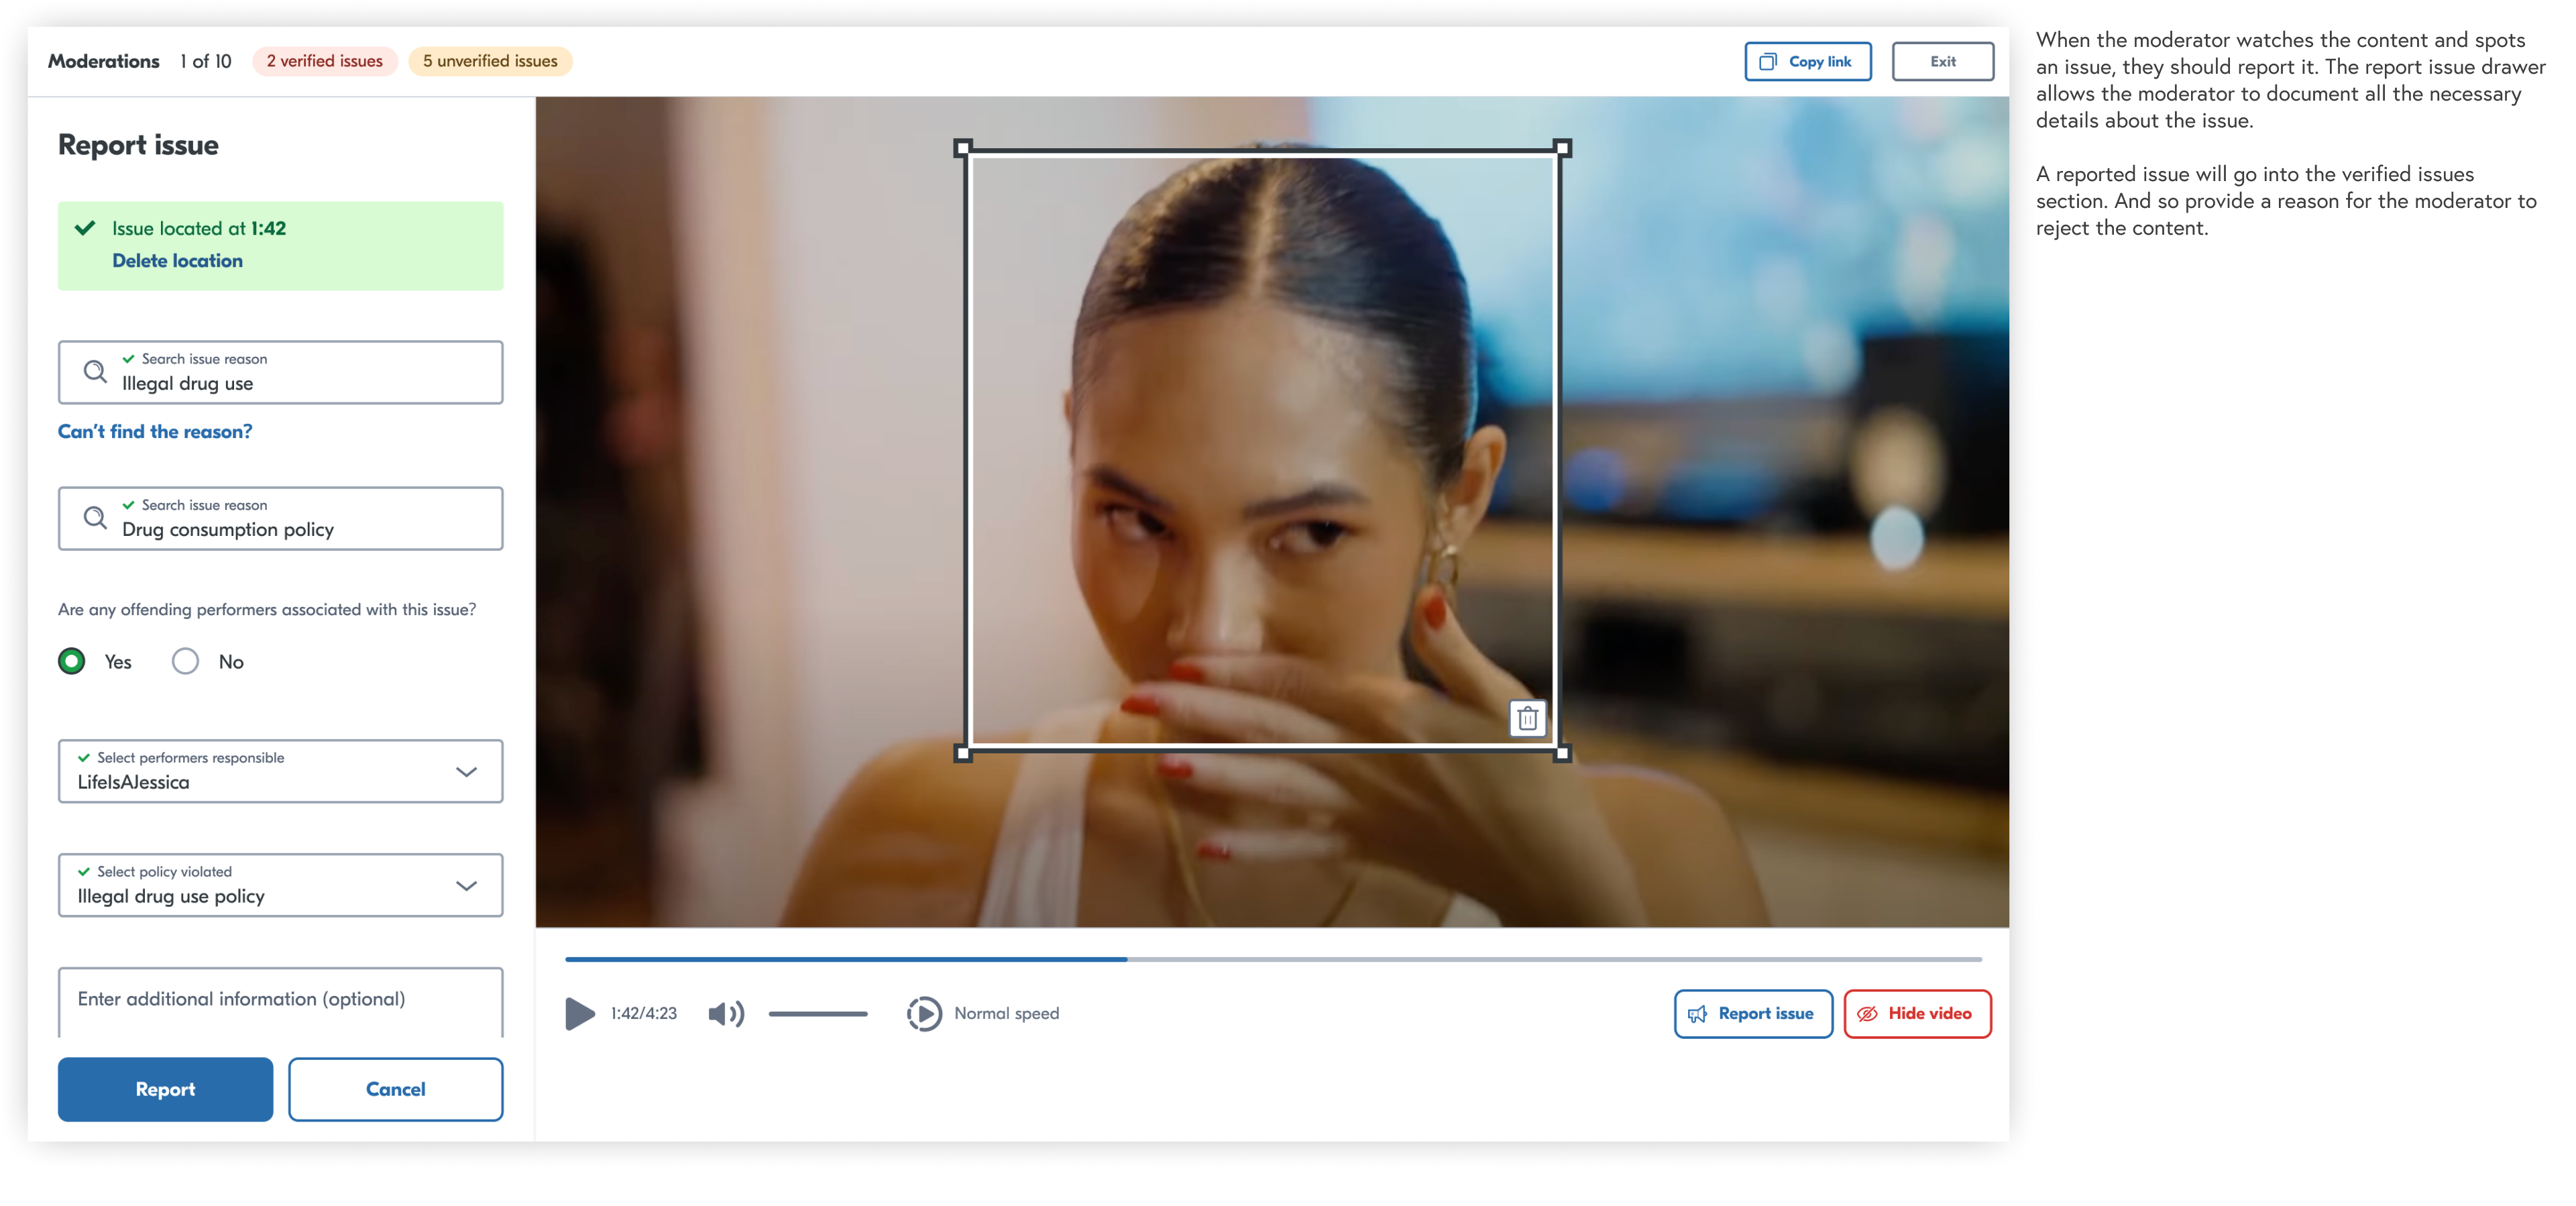Click top-left handle of selection box
Viewport: 2576px width, 1206px height.
[963, 149]
